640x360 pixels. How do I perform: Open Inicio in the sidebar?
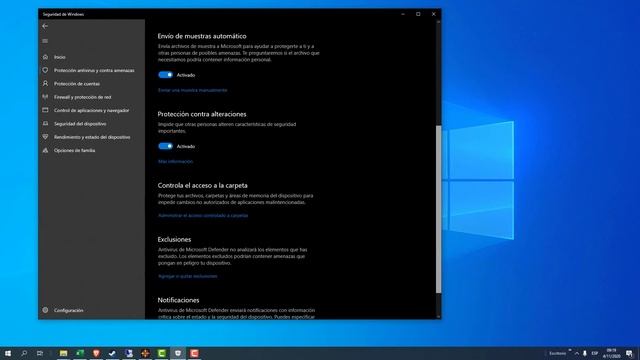coord(60,57)
